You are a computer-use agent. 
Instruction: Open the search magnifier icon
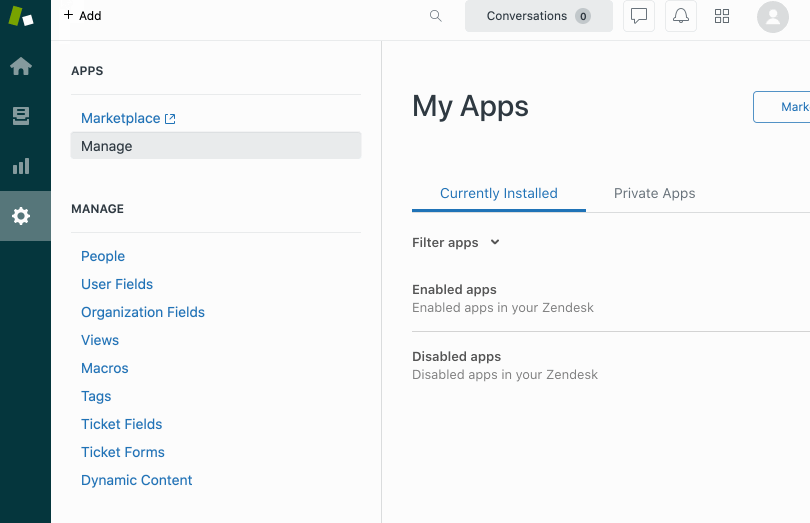coord(435,16)
